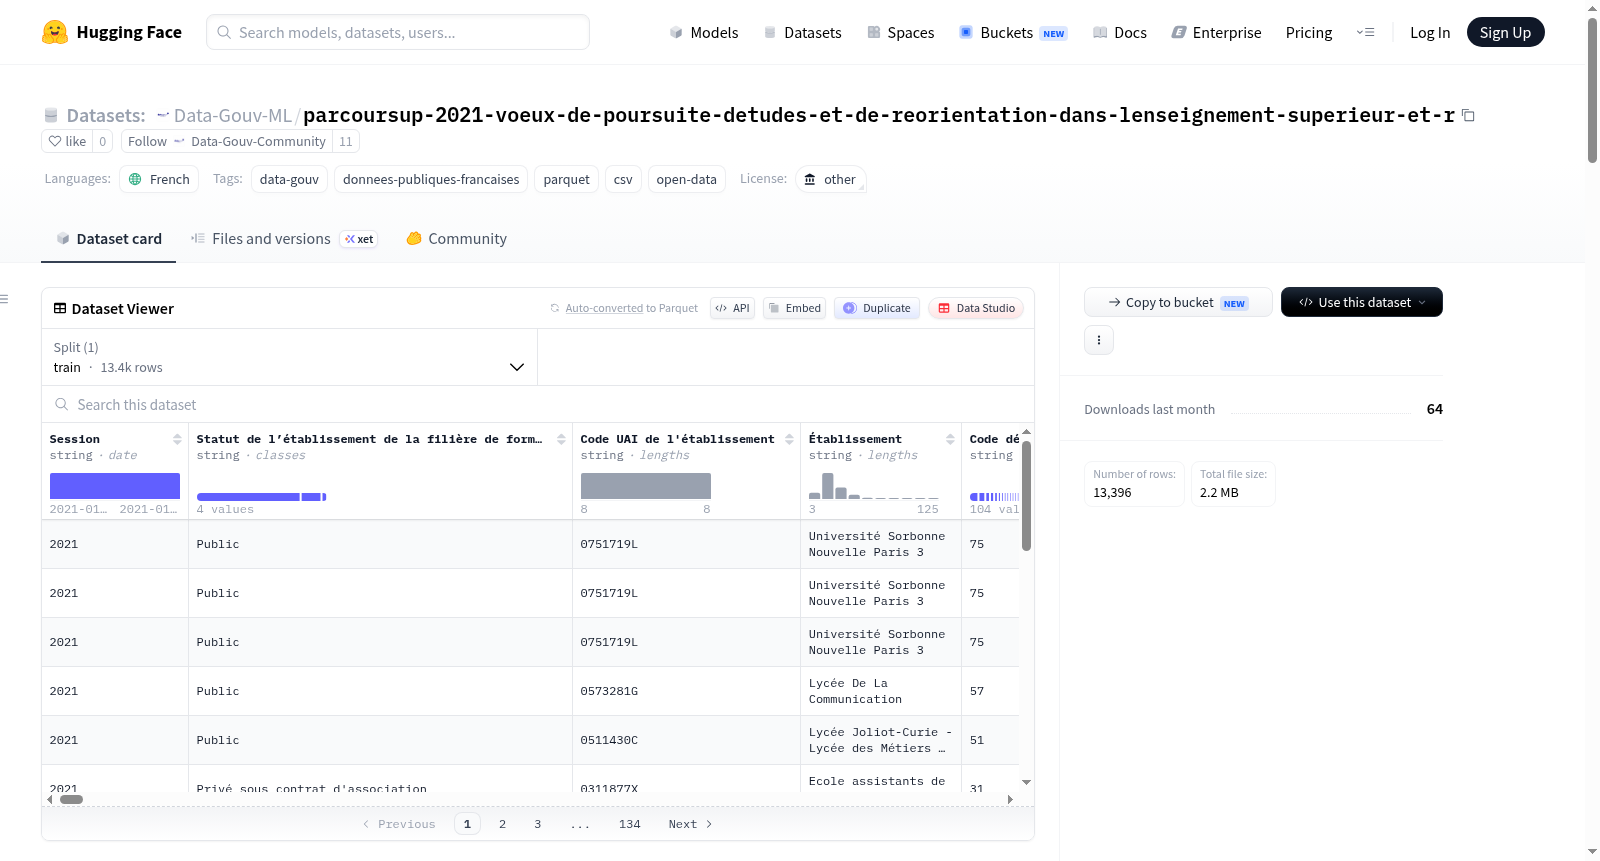1600x861 pixels.
Task: Copy dataset name with copy icon
Action: (x=1468, y=115)
